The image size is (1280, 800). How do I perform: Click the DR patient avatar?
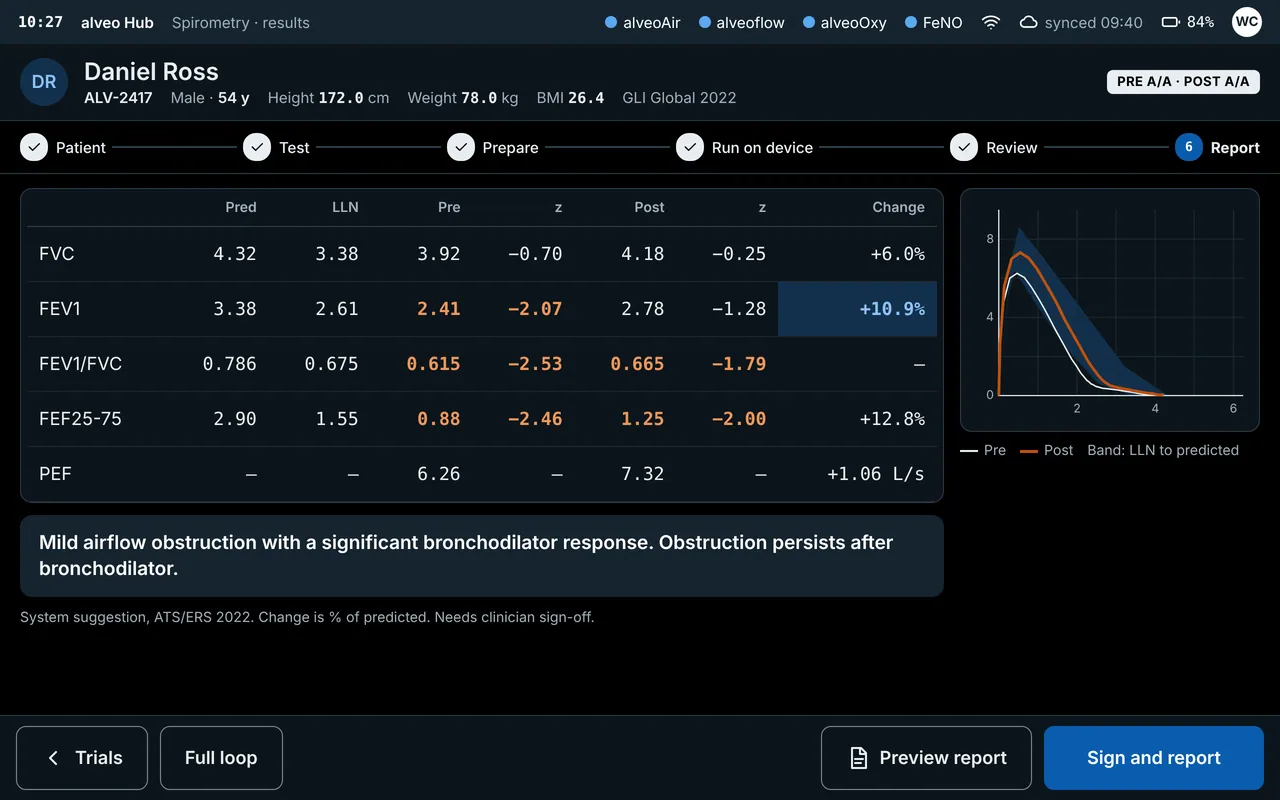[x=44, y=82]
